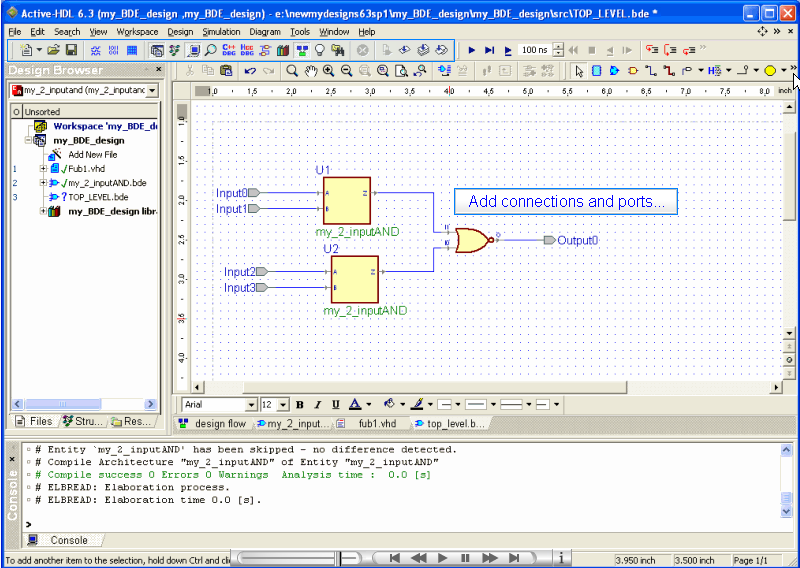Open the Files tab in Design Browser
The width and height of the screenshot is (800, 568).
click(34, 422)
